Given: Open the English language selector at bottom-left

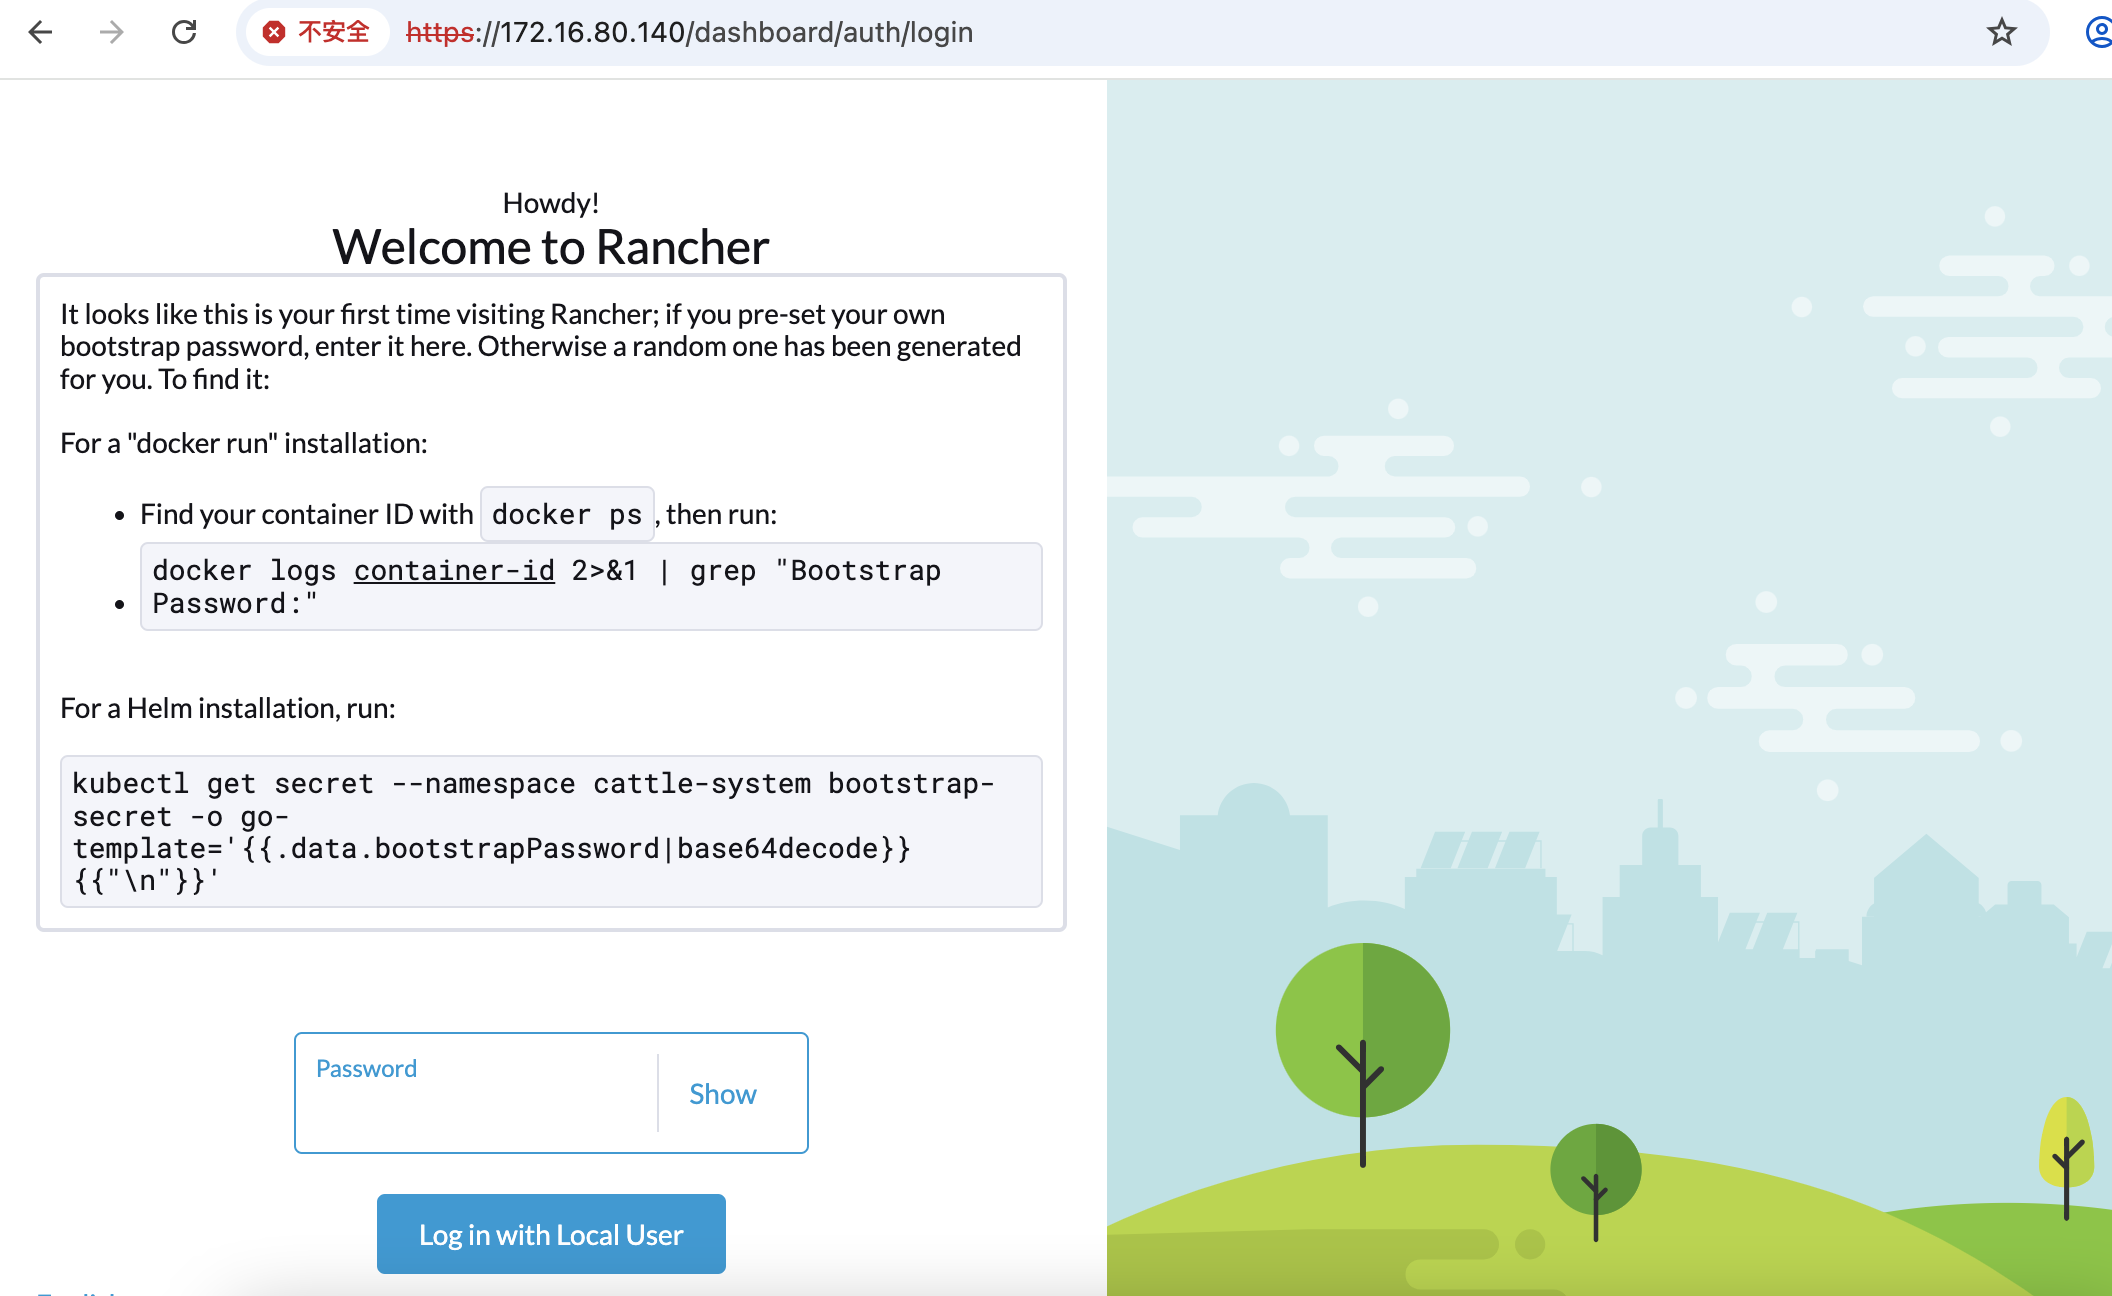Looking at the screenshot, I should pyautogui.click(x=78, y=1291).
